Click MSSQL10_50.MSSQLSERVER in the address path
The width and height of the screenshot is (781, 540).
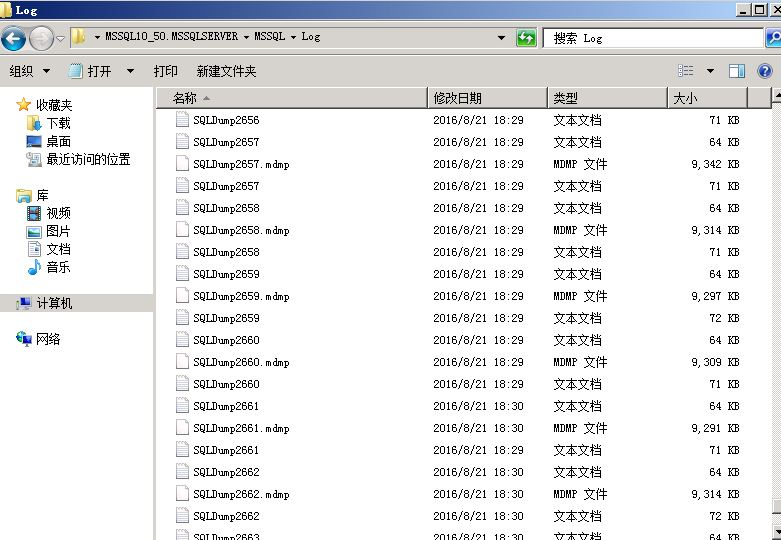click(x=171, y=37)
